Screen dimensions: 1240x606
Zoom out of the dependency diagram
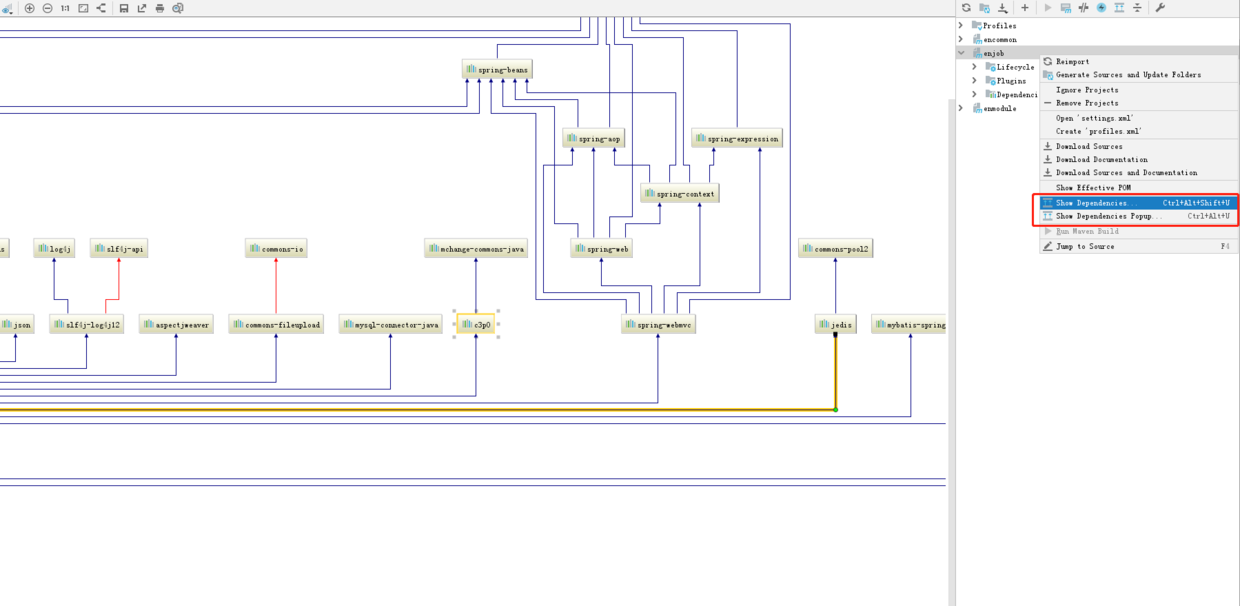[x=47, y=8]
